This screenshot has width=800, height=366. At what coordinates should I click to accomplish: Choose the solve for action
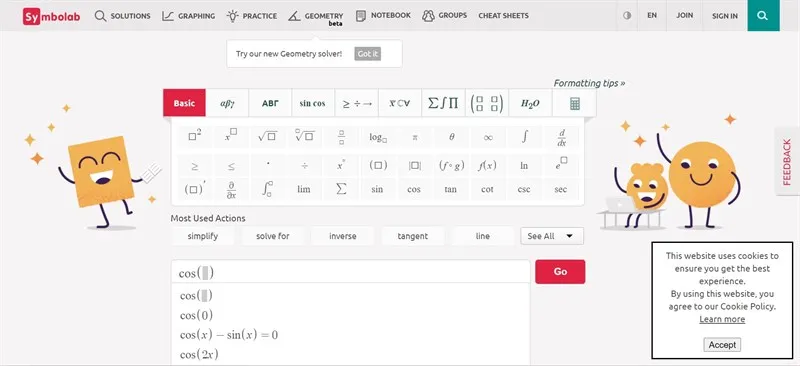coord(272,236)
